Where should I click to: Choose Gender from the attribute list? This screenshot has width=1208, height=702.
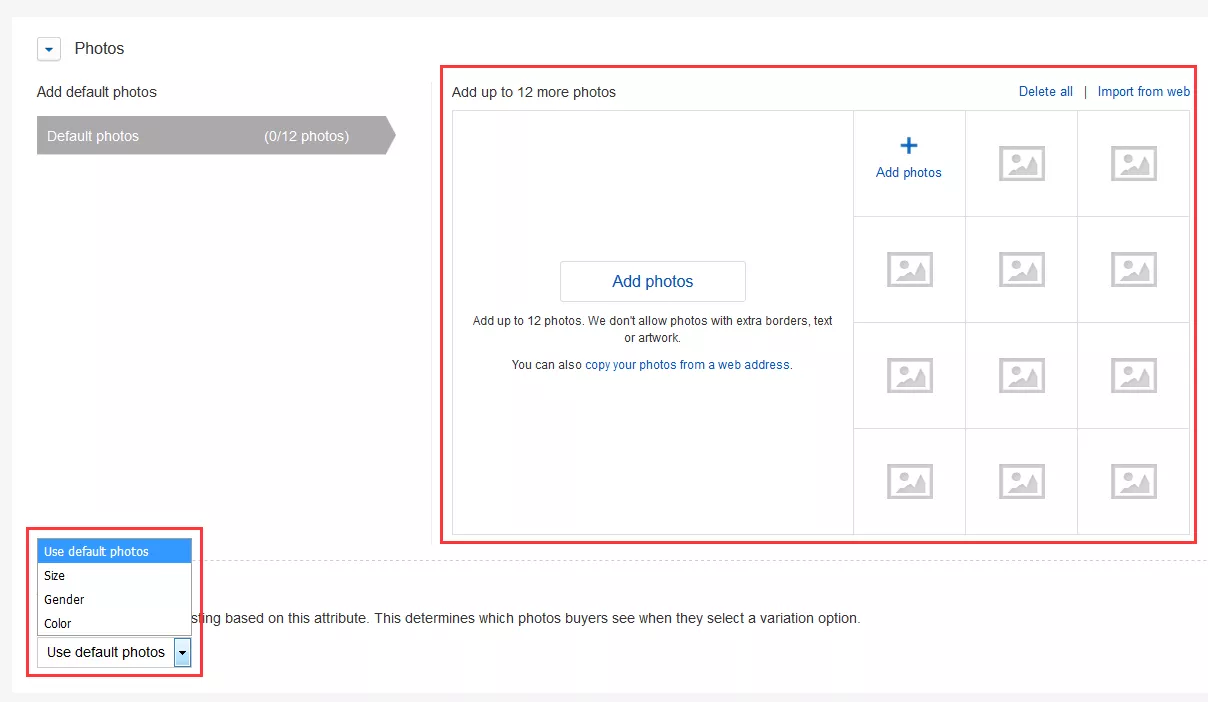coord(64,600)
